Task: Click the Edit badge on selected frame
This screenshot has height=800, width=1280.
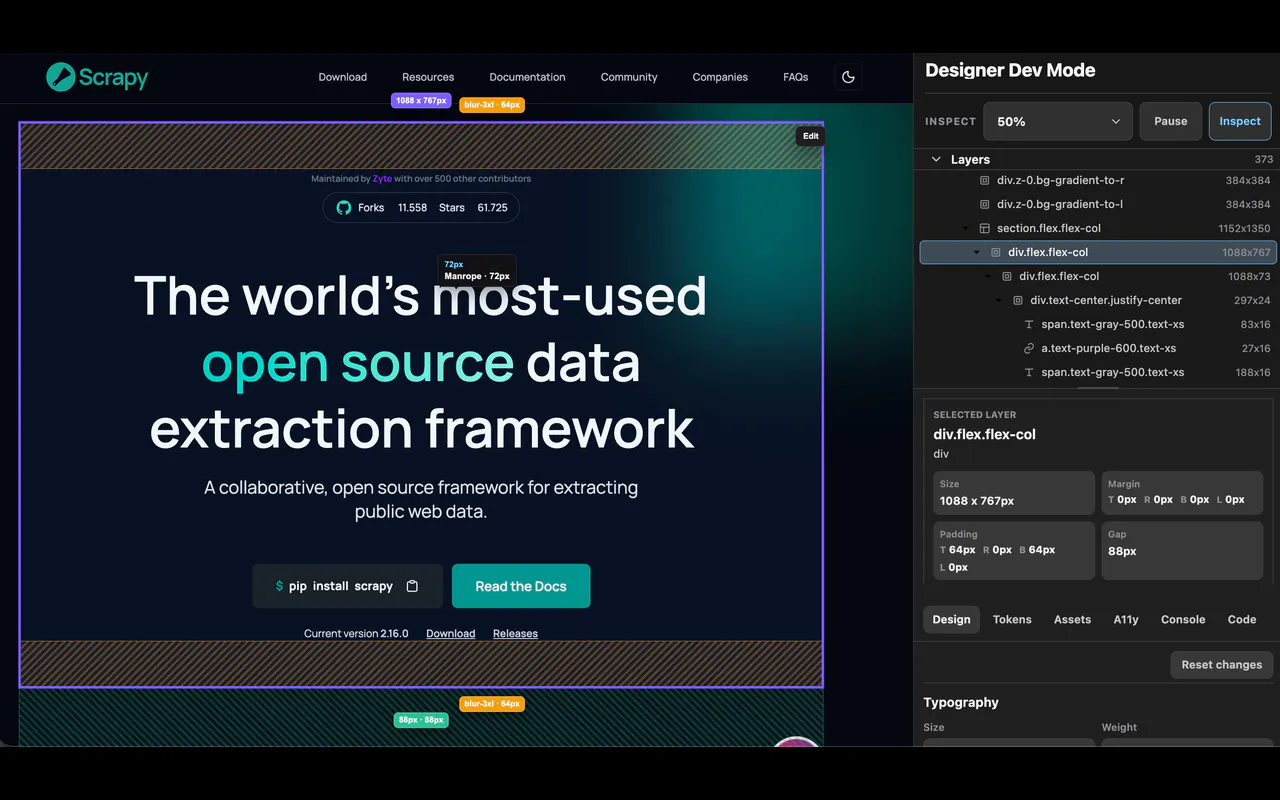Action: [x=811, y=136]
